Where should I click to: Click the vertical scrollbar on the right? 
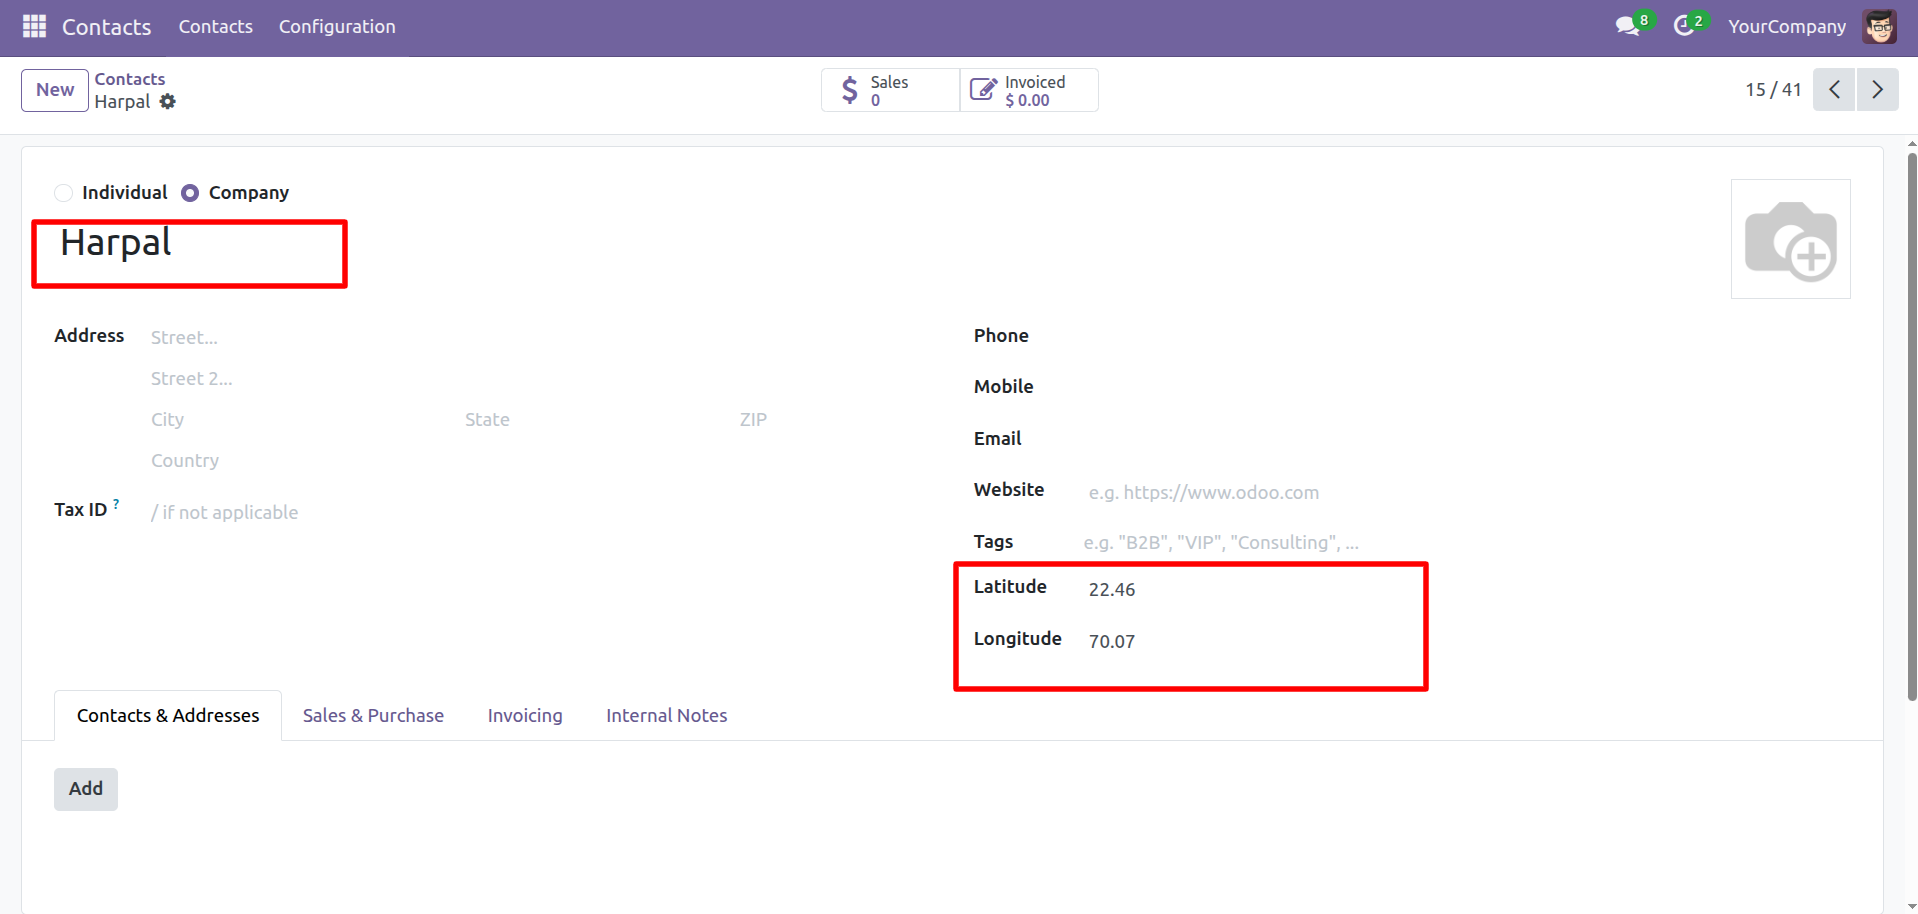pyautogui.click(x=1912, y=428)
